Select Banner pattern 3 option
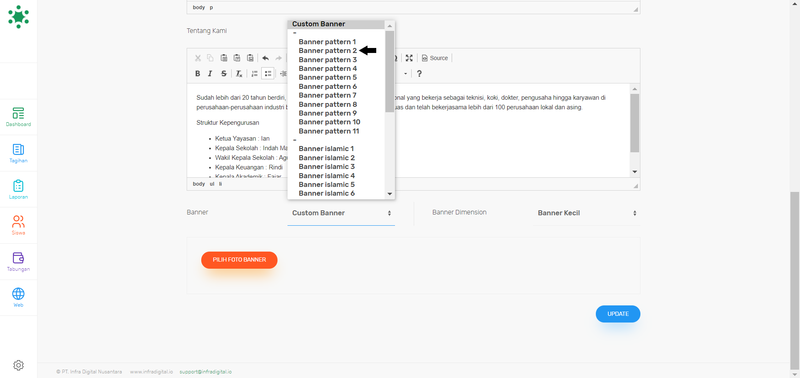Screen dimensions: 800x378 [x=328, y=60]
